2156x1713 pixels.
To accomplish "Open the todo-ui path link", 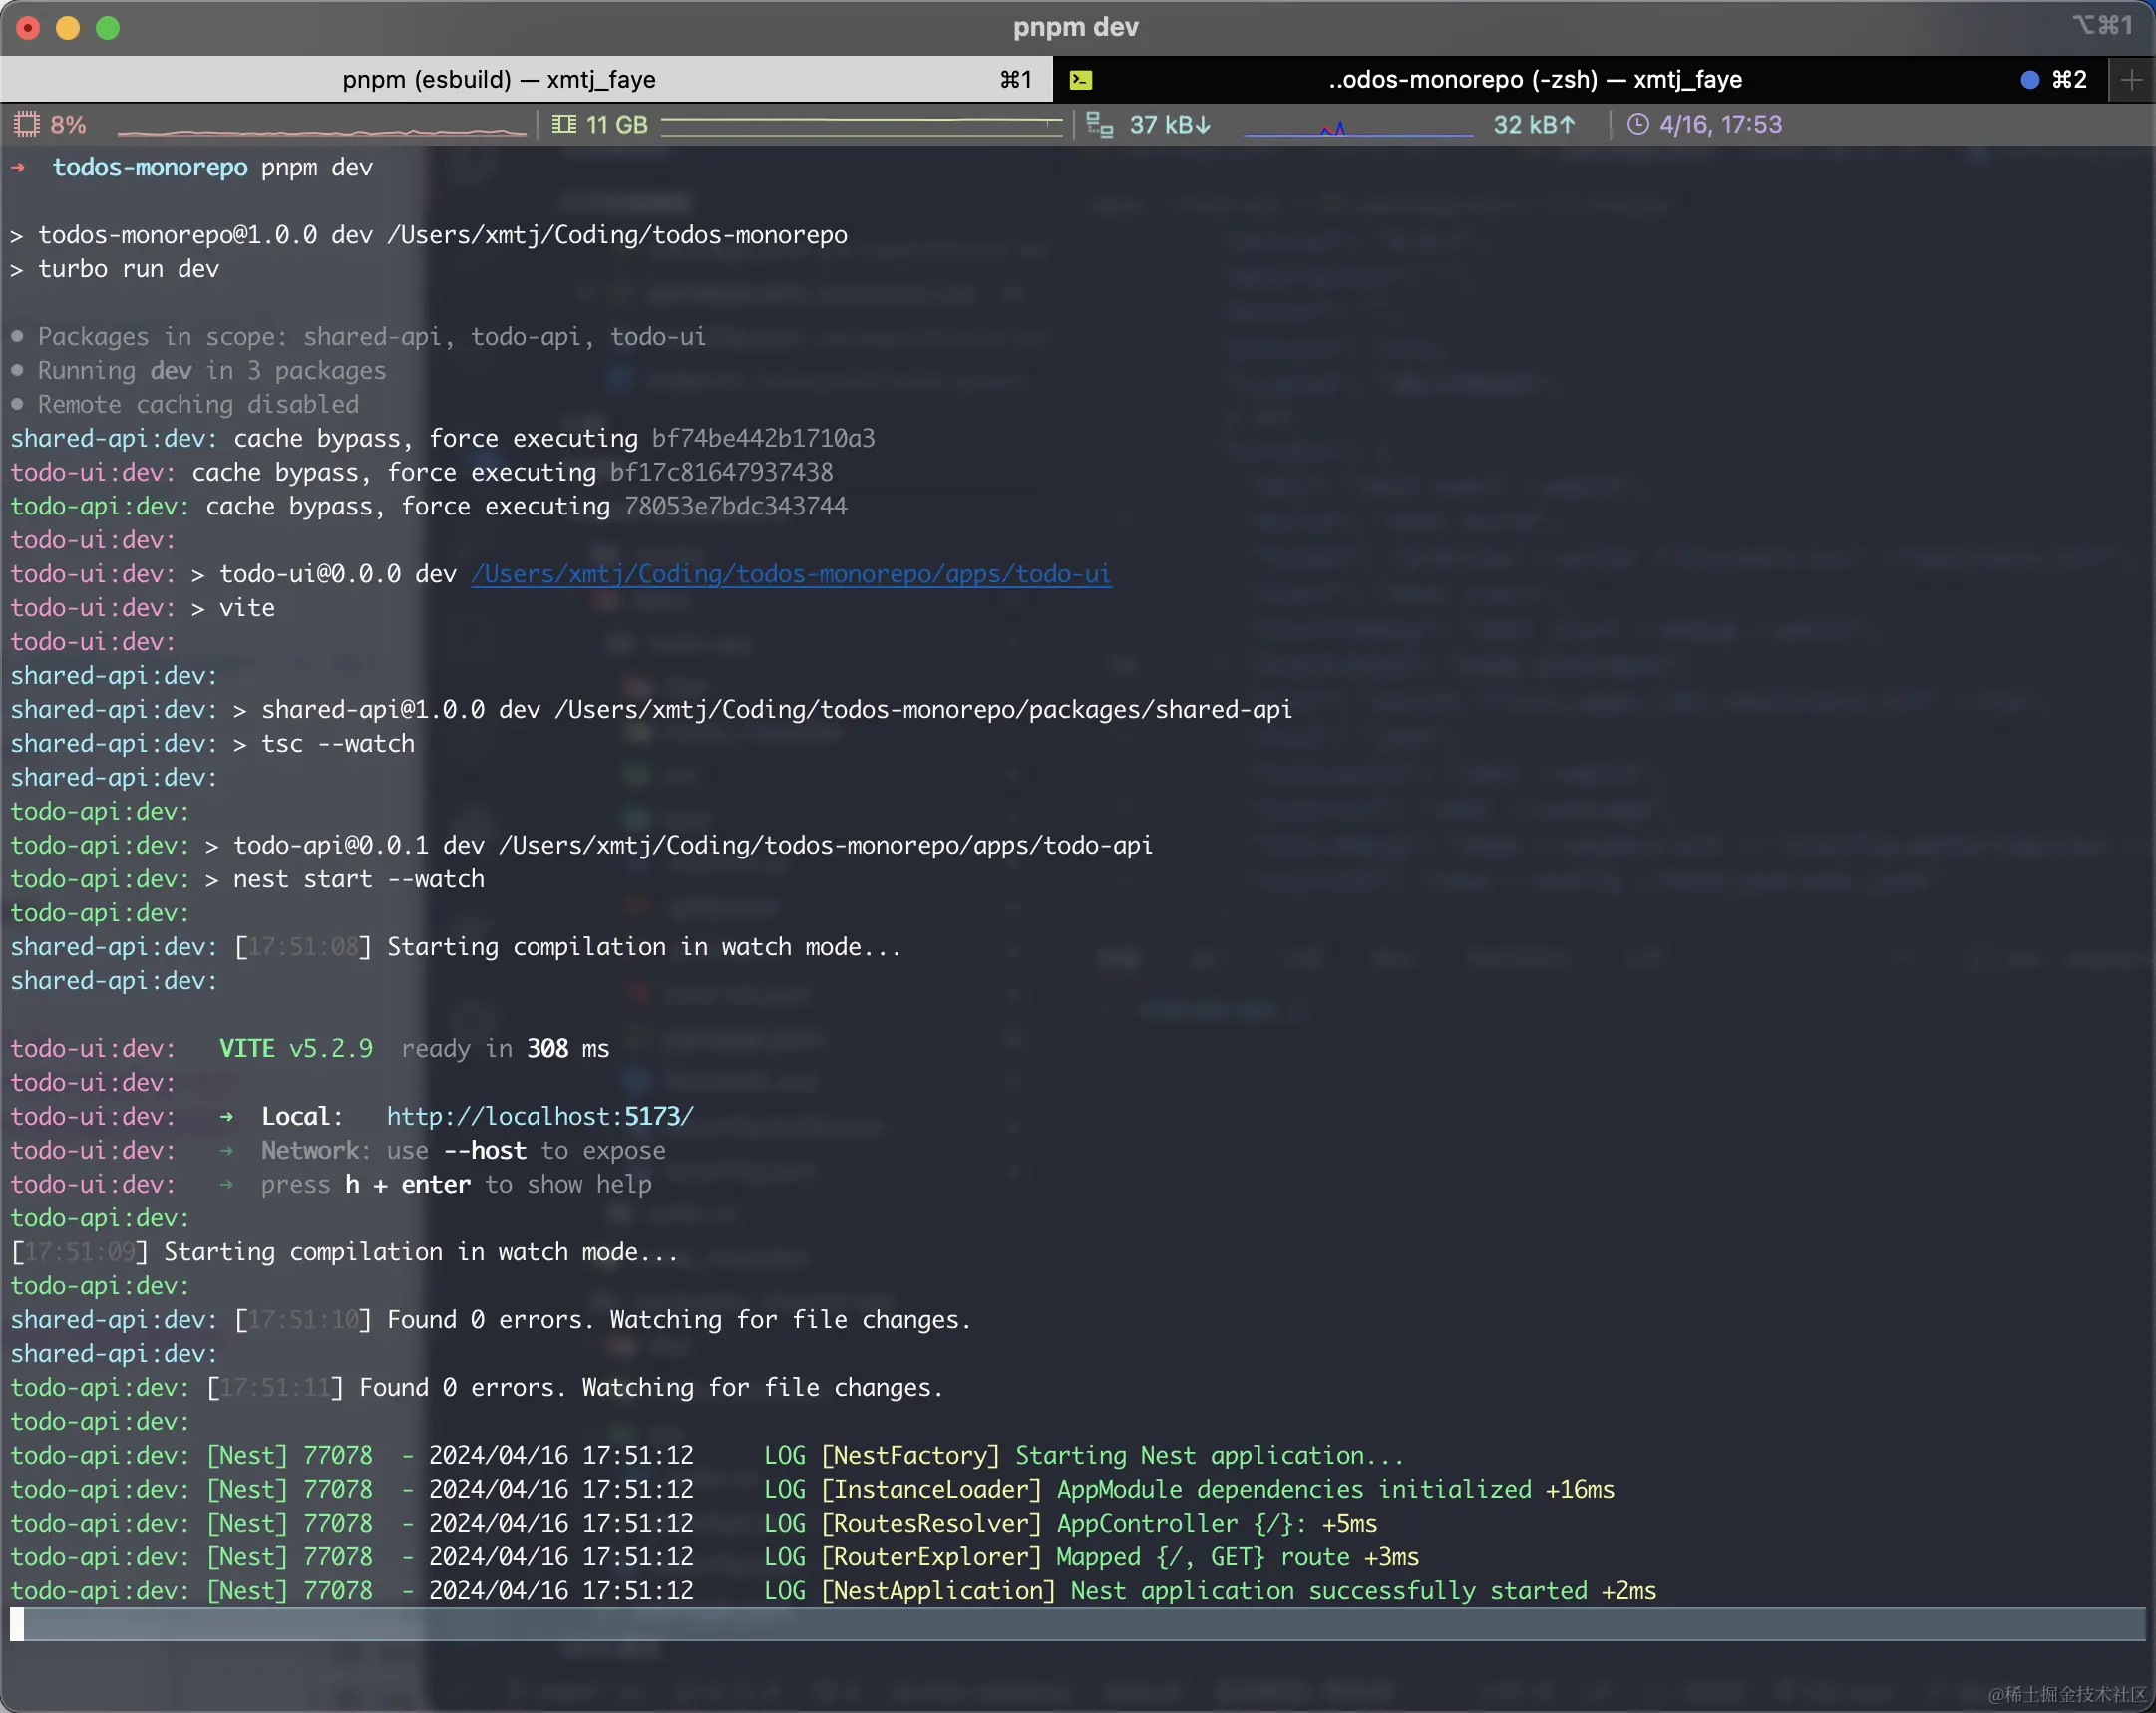I will coord(790,574).
